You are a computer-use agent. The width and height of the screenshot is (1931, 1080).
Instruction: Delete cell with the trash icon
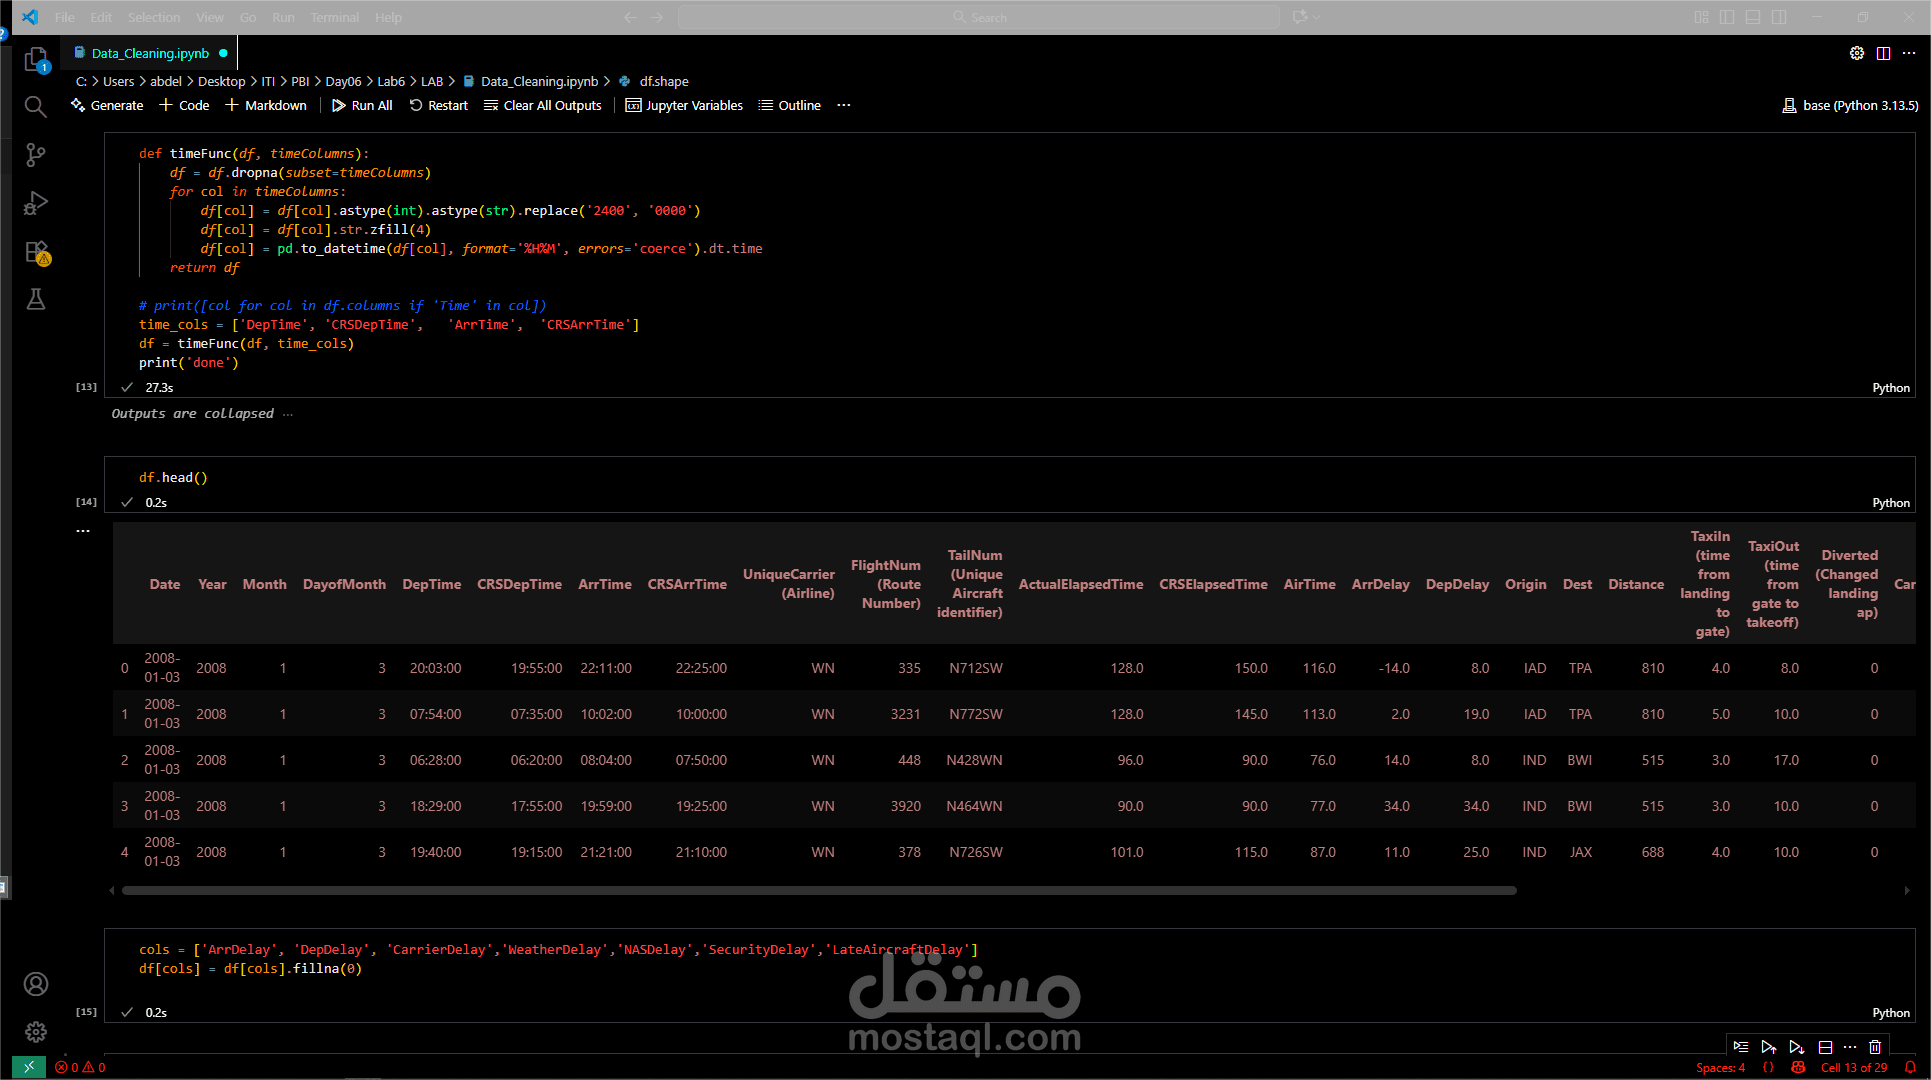pyautogui.click(x=1875, y=1047)
